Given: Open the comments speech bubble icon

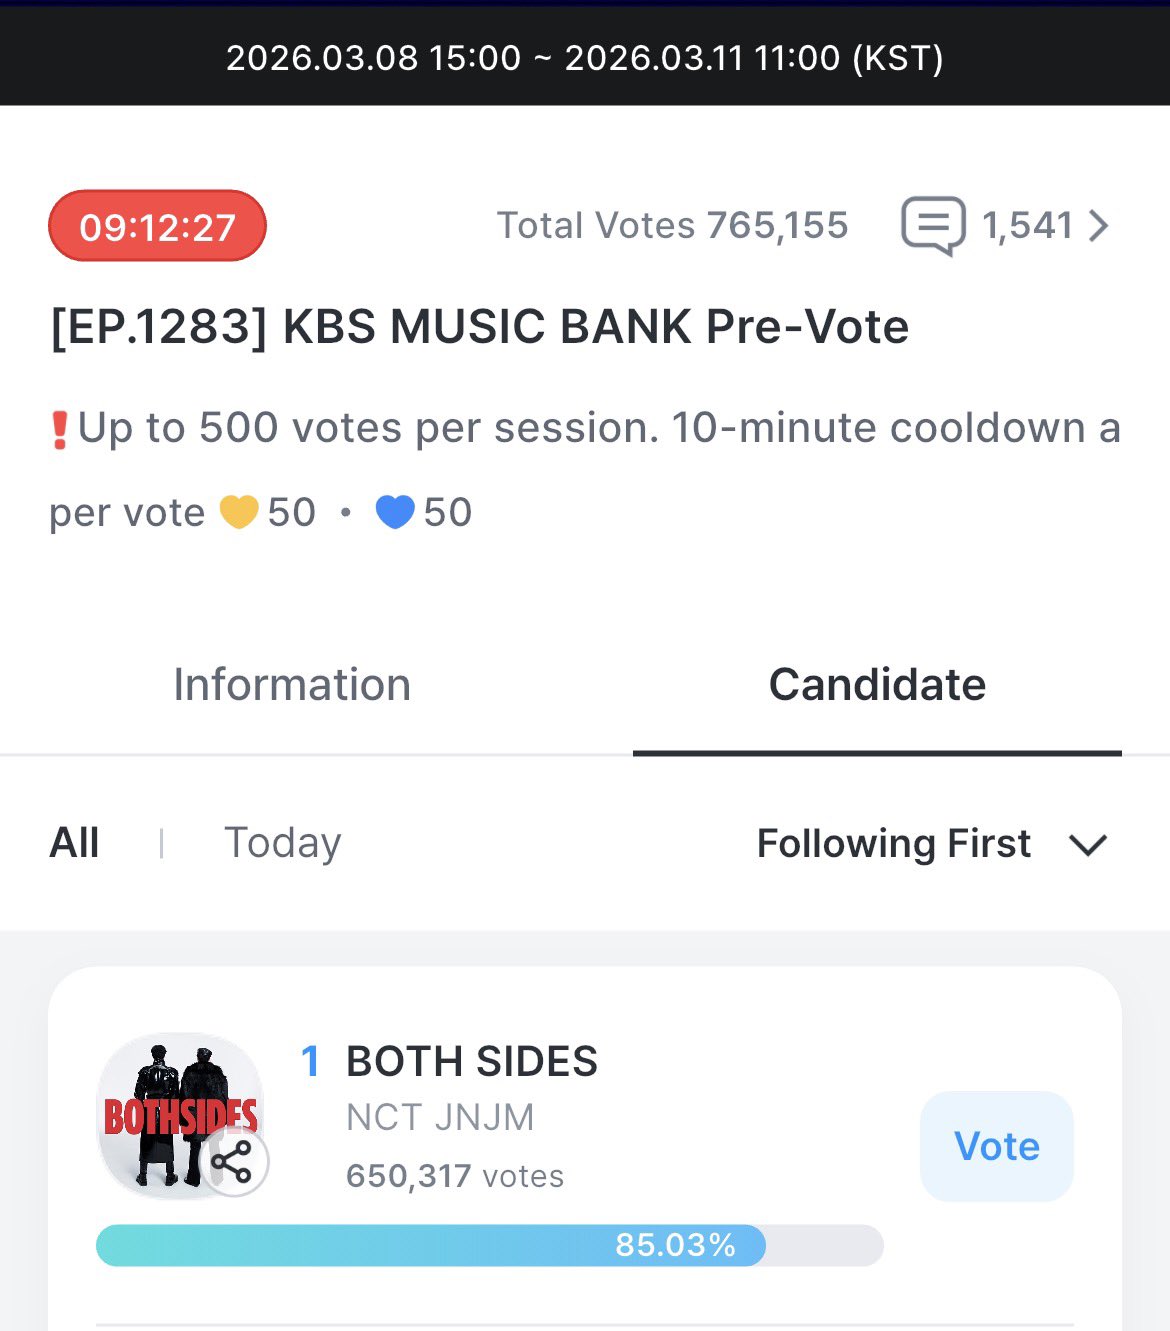Looking at the screenshot, I should point(933,226).
